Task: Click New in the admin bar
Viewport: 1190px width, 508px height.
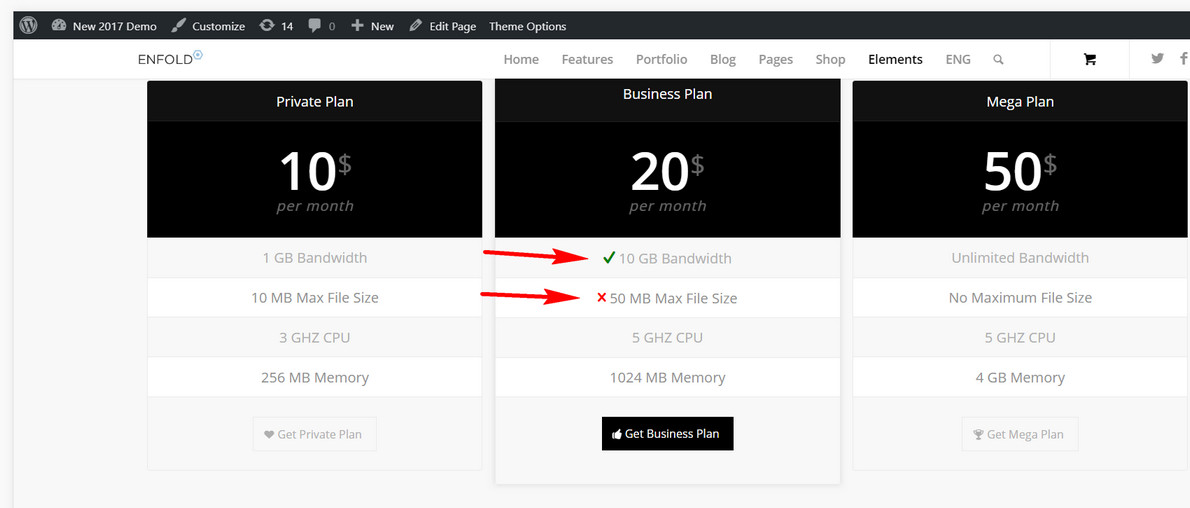Action: point(373,26)
